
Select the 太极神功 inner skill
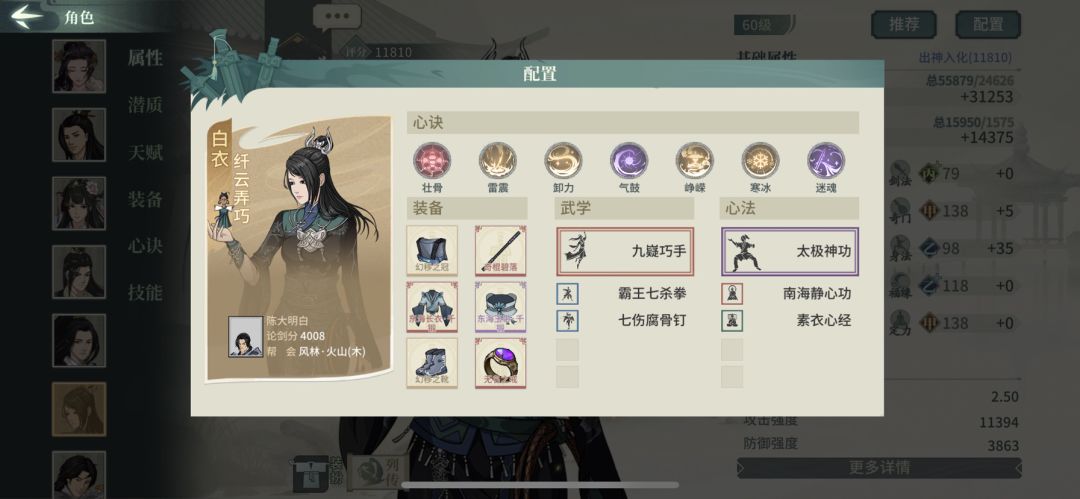(x=790, y=252)
